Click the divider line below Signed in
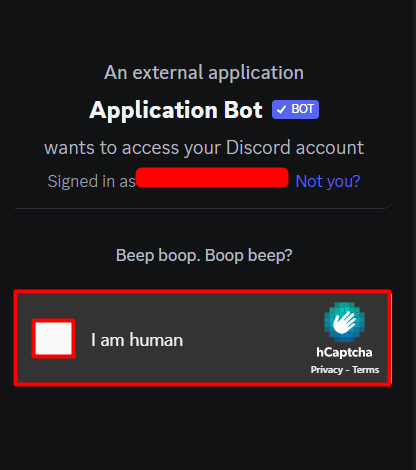416x470 pixels. coord(204,208)
